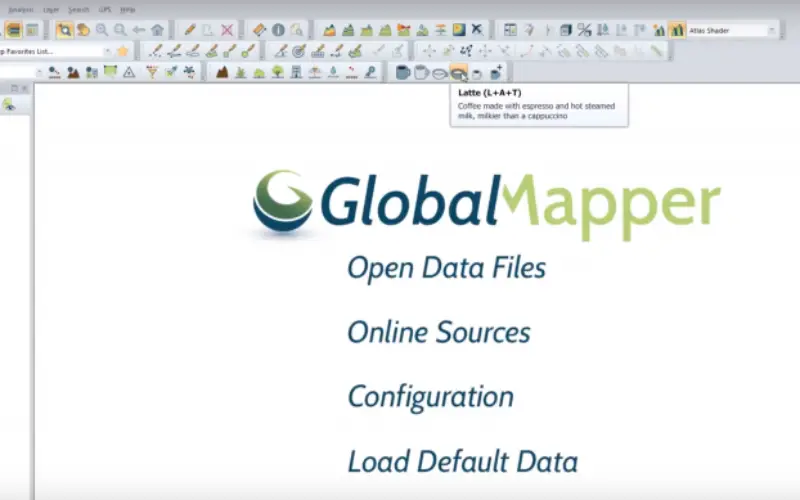Click the Atlas Shader dropdown arrow
800x500 pixels.
point(772,31)
